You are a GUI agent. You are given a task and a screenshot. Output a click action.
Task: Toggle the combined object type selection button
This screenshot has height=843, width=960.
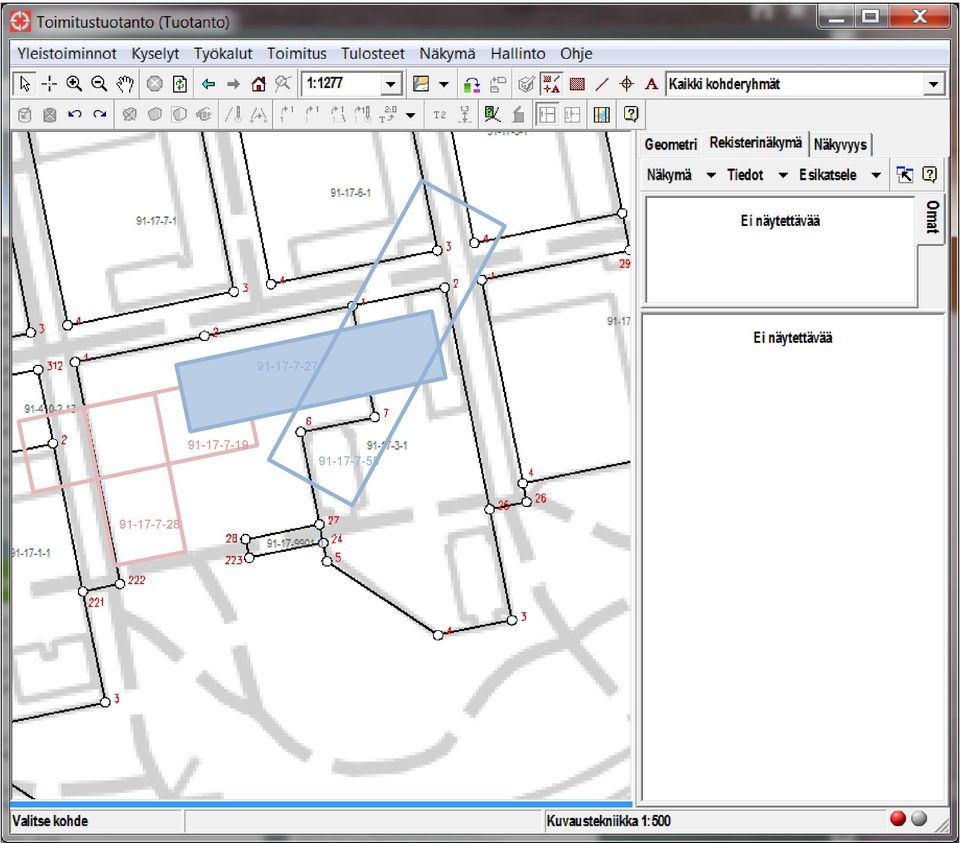pyautogui.click(x=551, y=84)
